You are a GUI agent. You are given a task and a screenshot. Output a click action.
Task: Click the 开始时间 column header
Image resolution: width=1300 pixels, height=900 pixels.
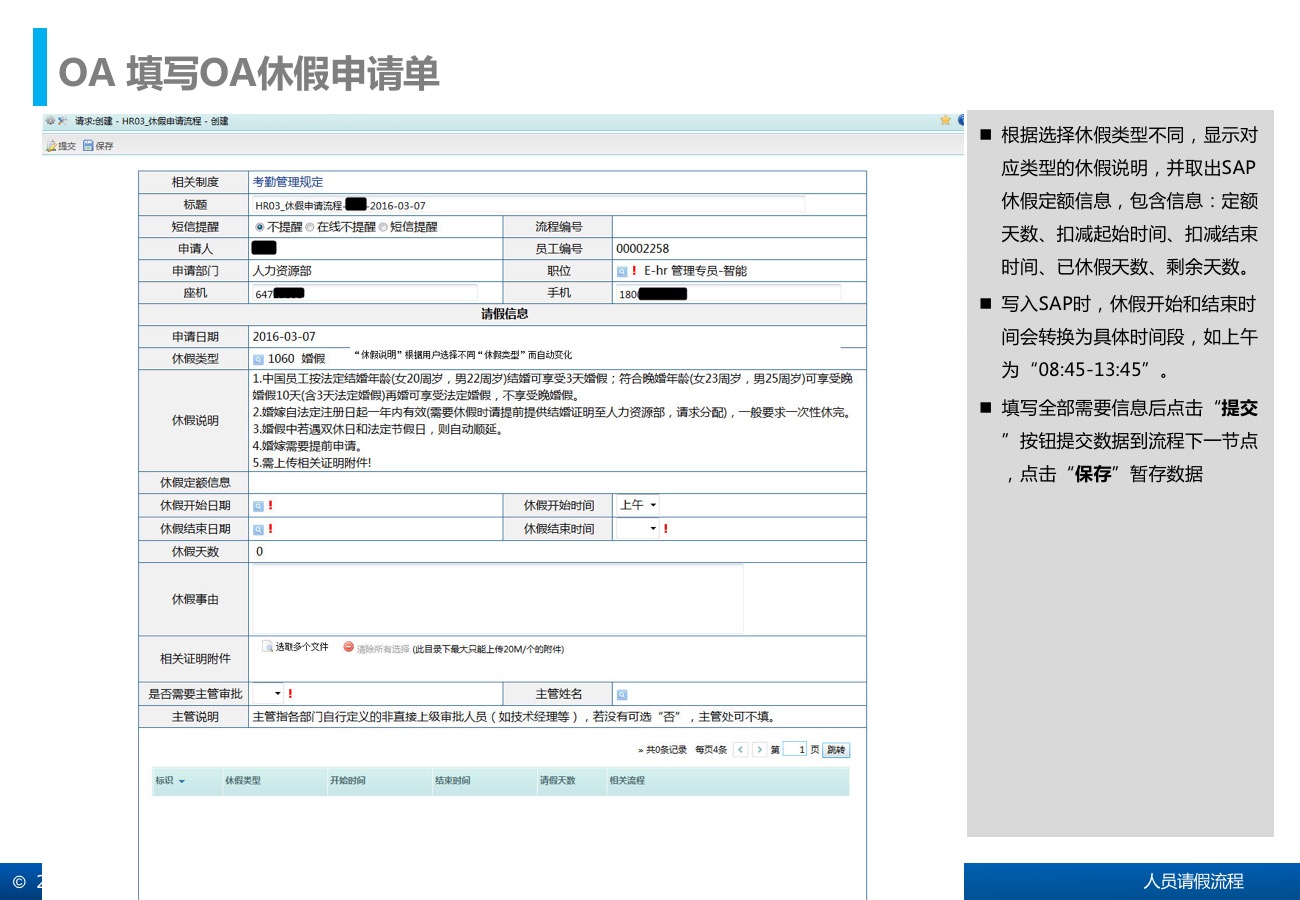click(347, 781)
